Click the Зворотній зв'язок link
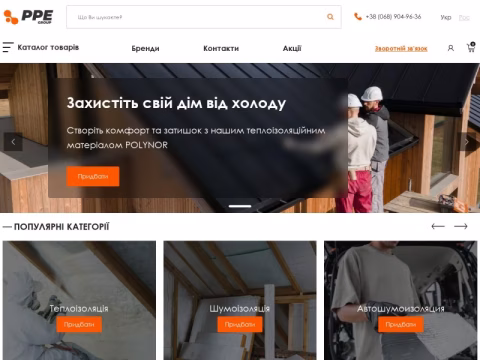Image resolution: width=480 pixels, height=360 pixels. (401, 48)
